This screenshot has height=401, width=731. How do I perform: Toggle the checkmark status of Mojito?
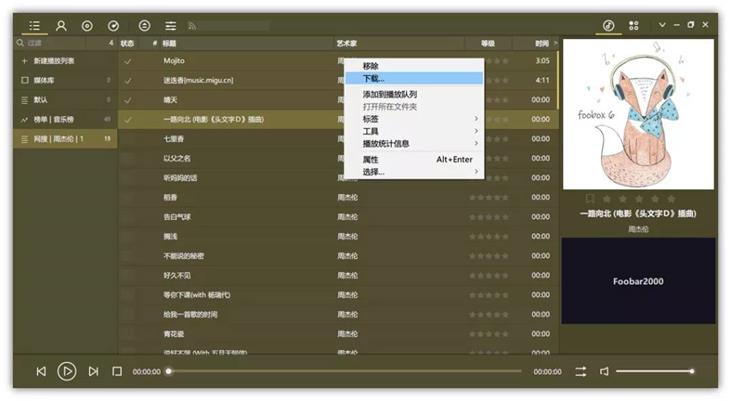[x=127, y=61]
